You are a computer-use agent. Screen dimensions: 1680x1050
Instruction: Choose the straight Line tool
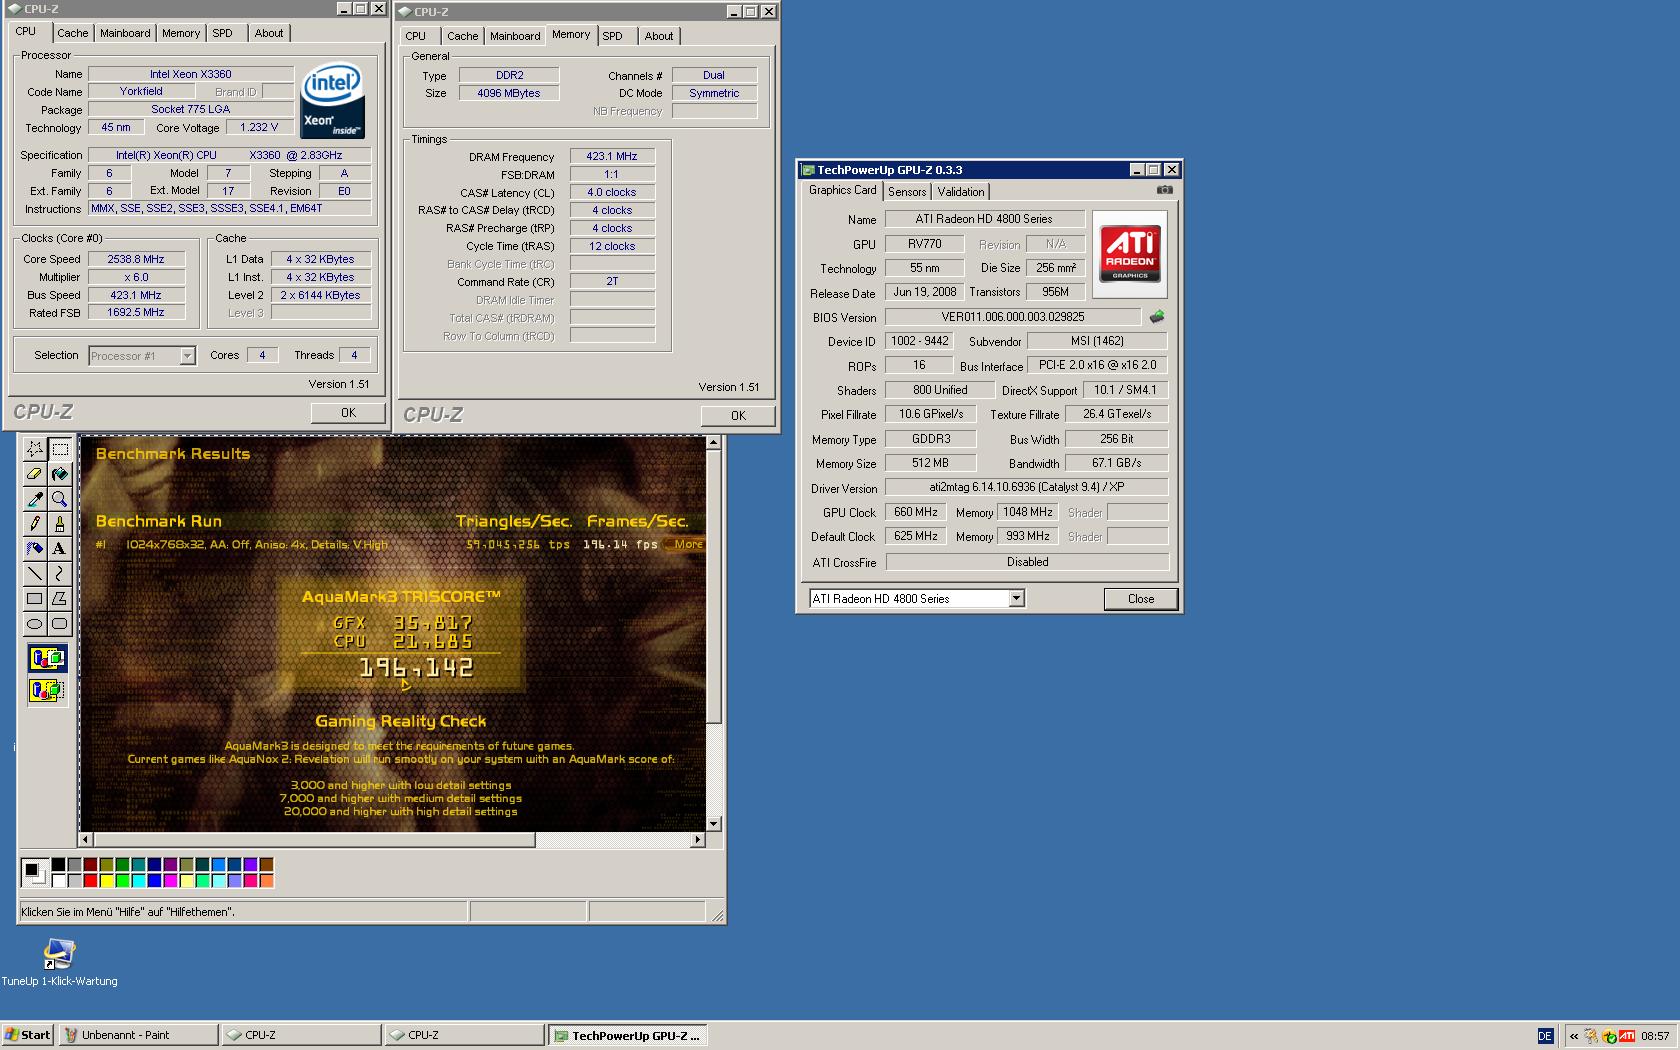tap(35, 574)
